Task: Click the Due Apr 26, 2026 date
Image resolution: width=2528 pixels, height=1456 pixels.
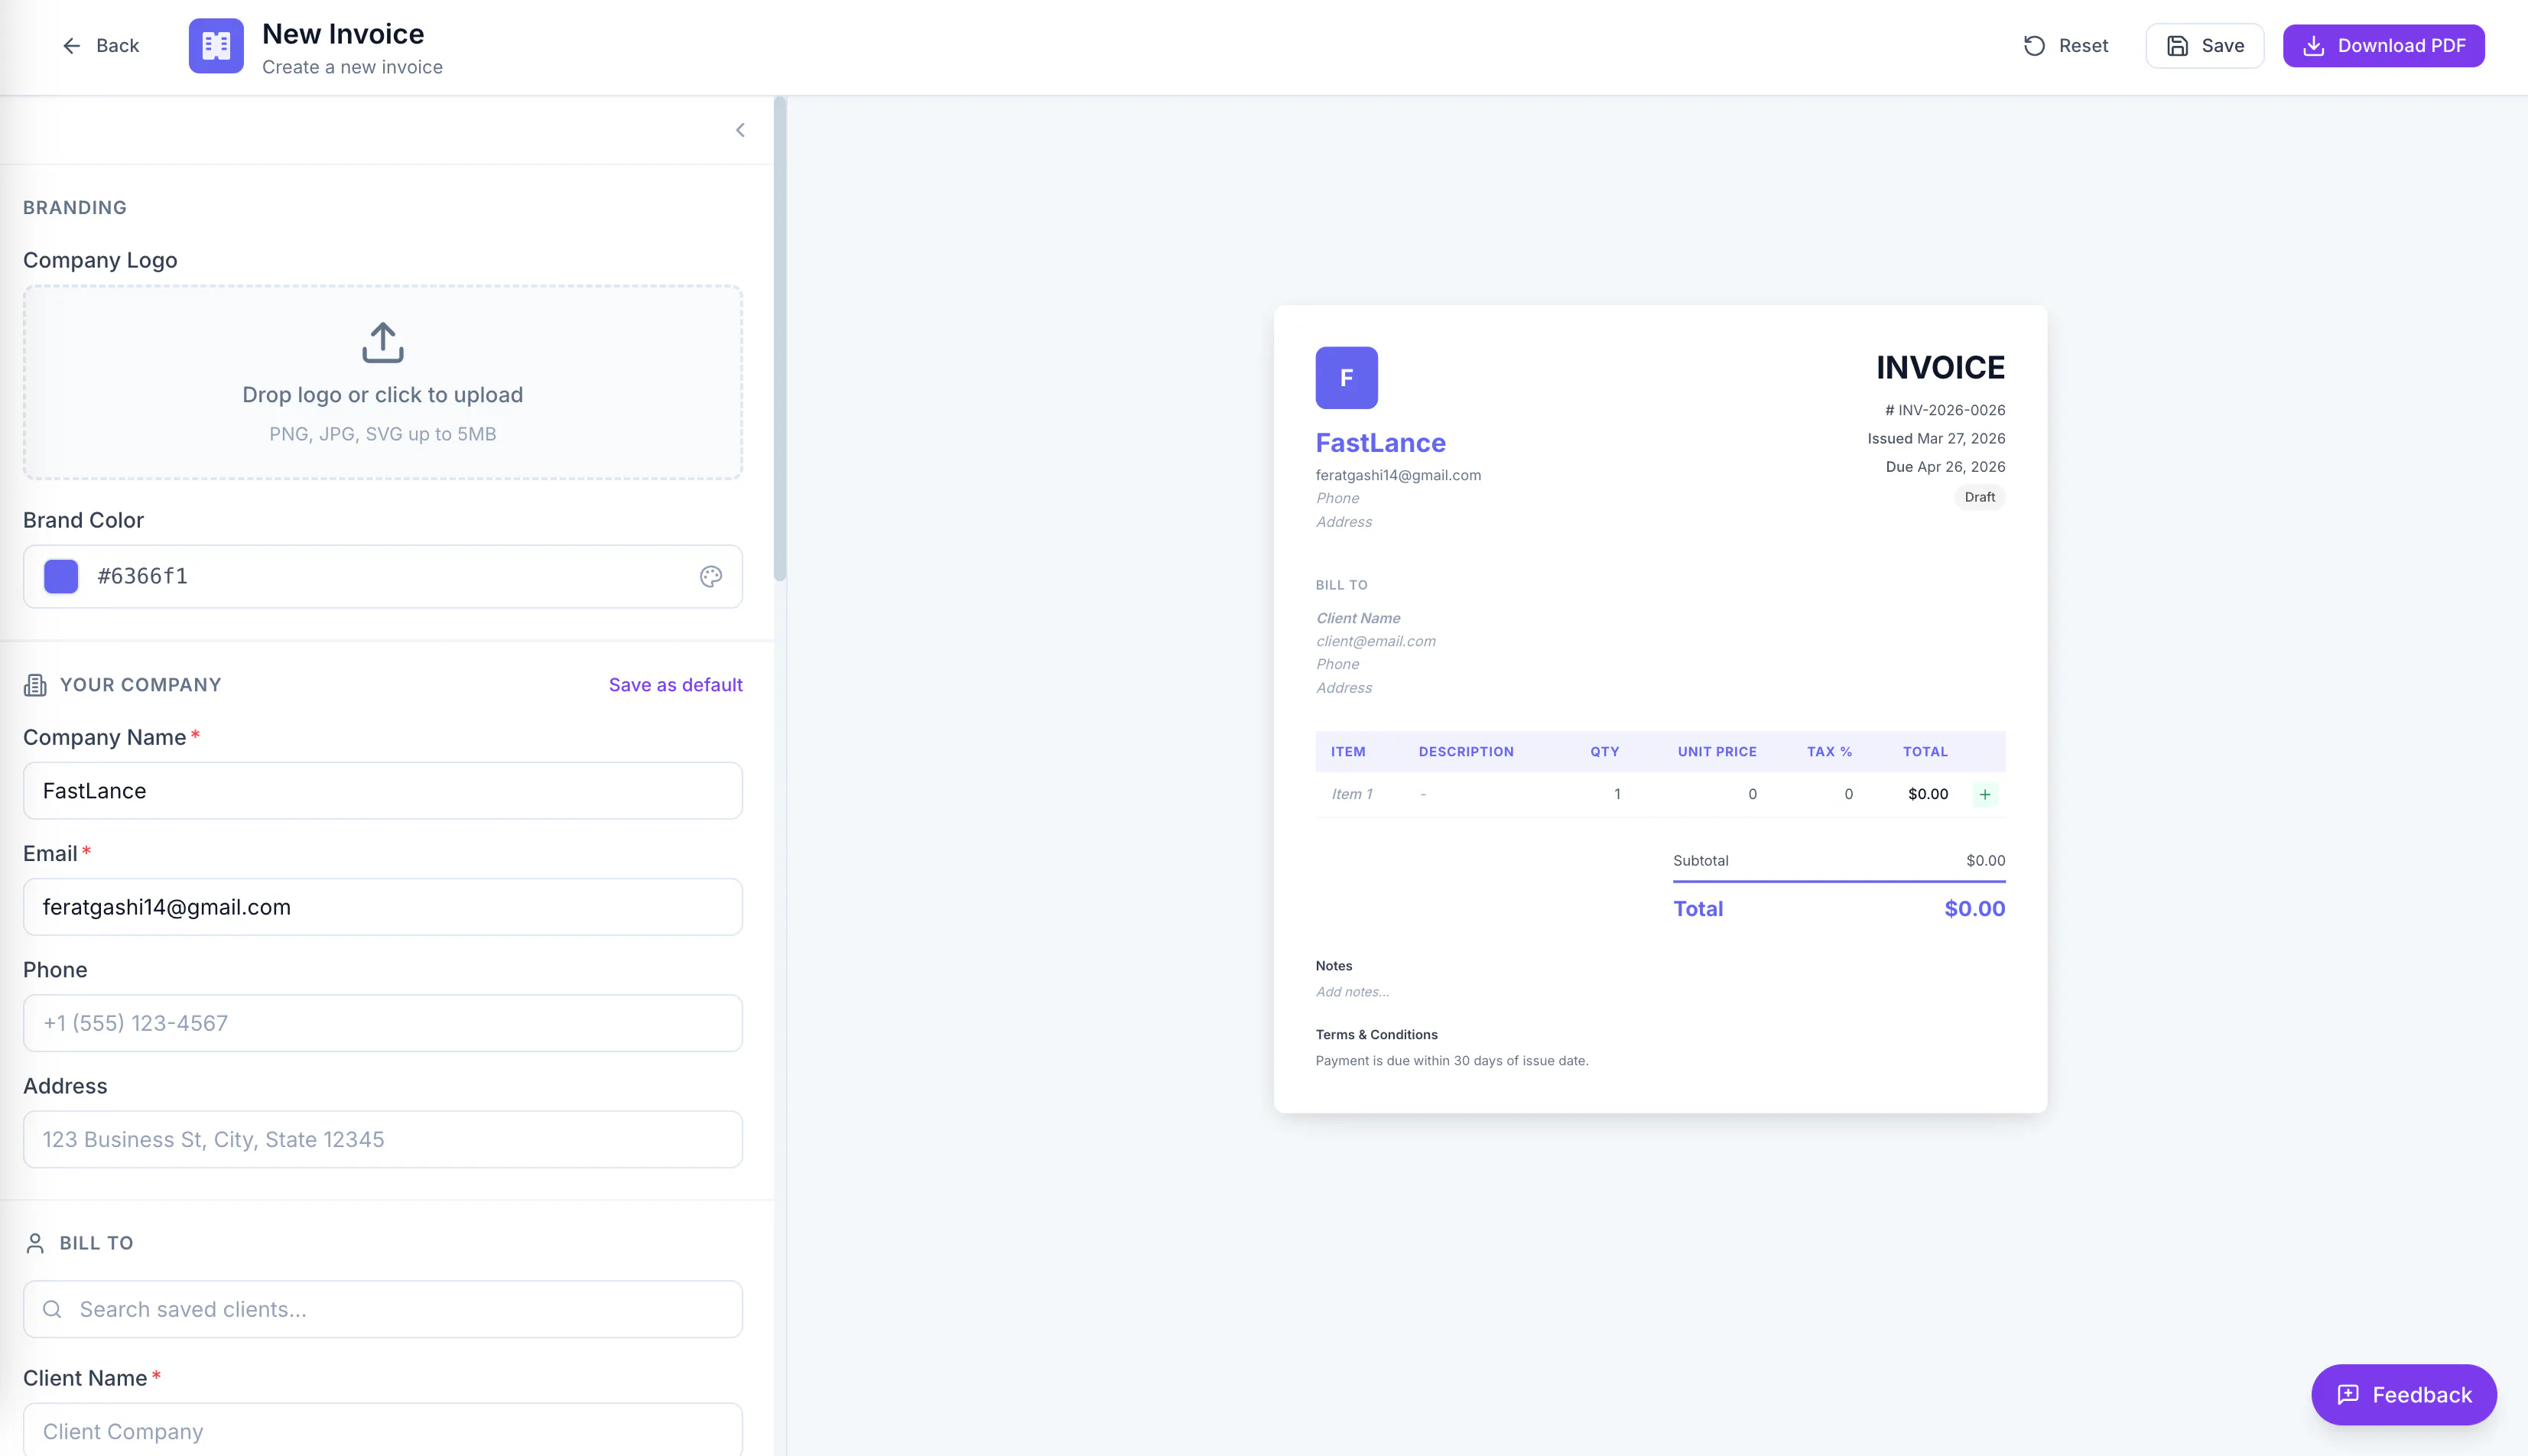Action: pyautogui.click(x=1945, y=466)
